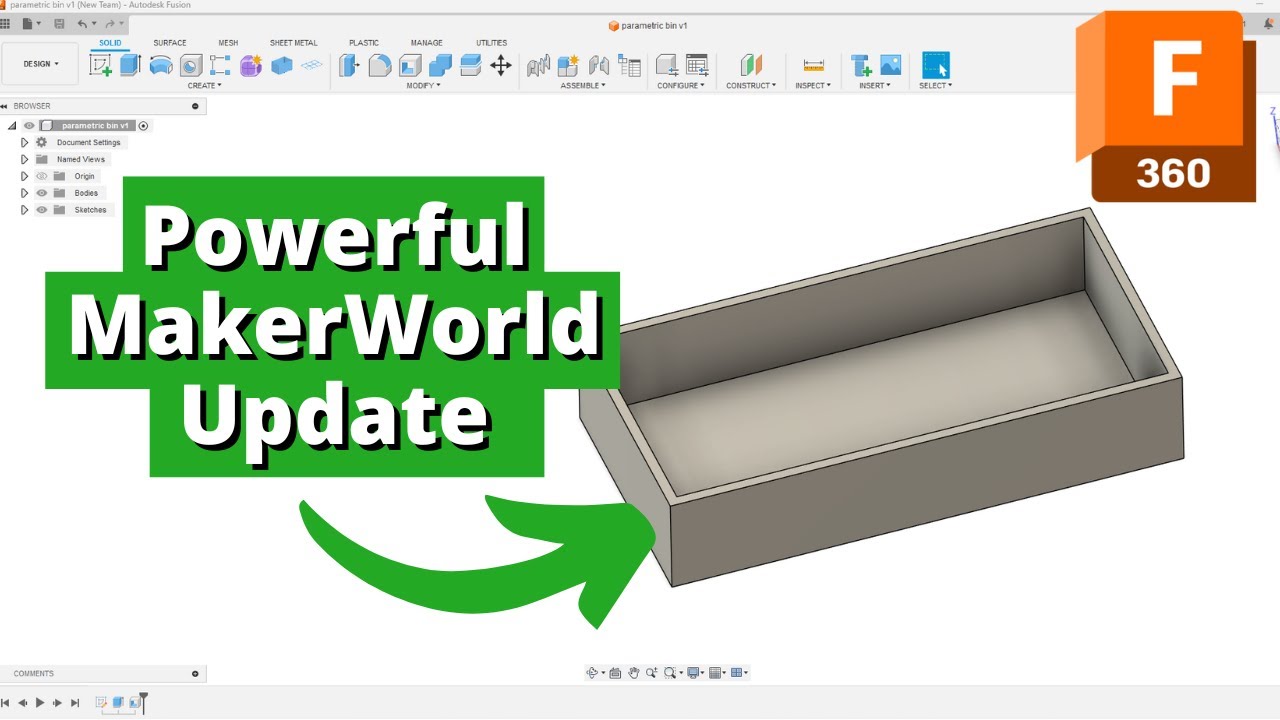Choose the Fillet tool
Screen dimensions: 1280x720
[x=380, y=66]
